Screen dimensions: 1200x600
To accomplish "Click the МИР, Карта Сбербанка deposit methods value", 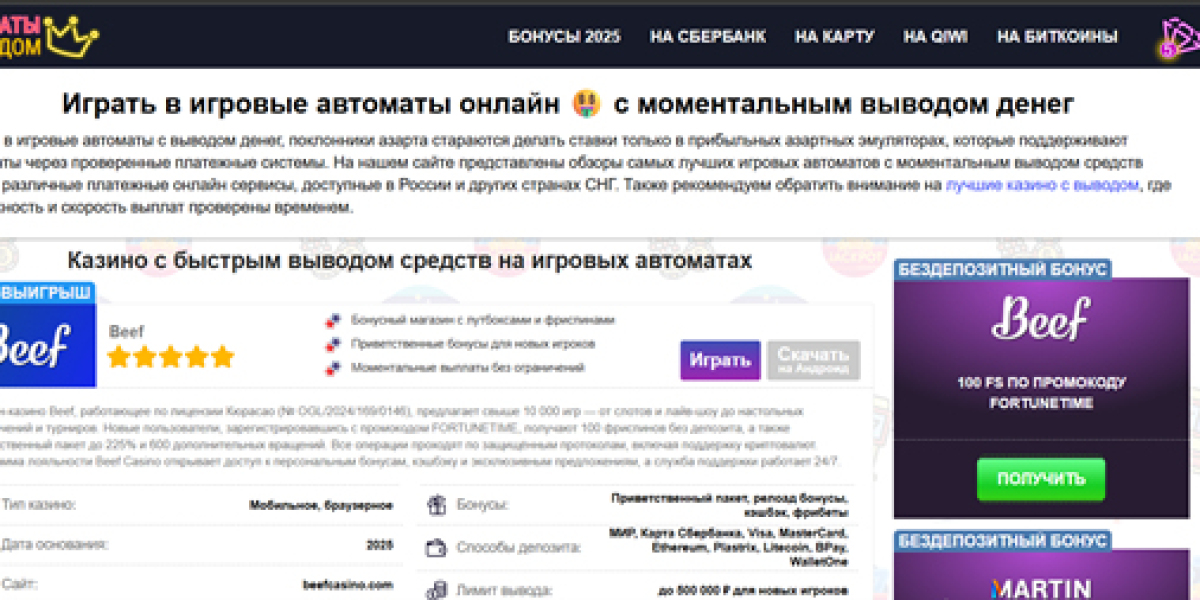I will (729, 547).
